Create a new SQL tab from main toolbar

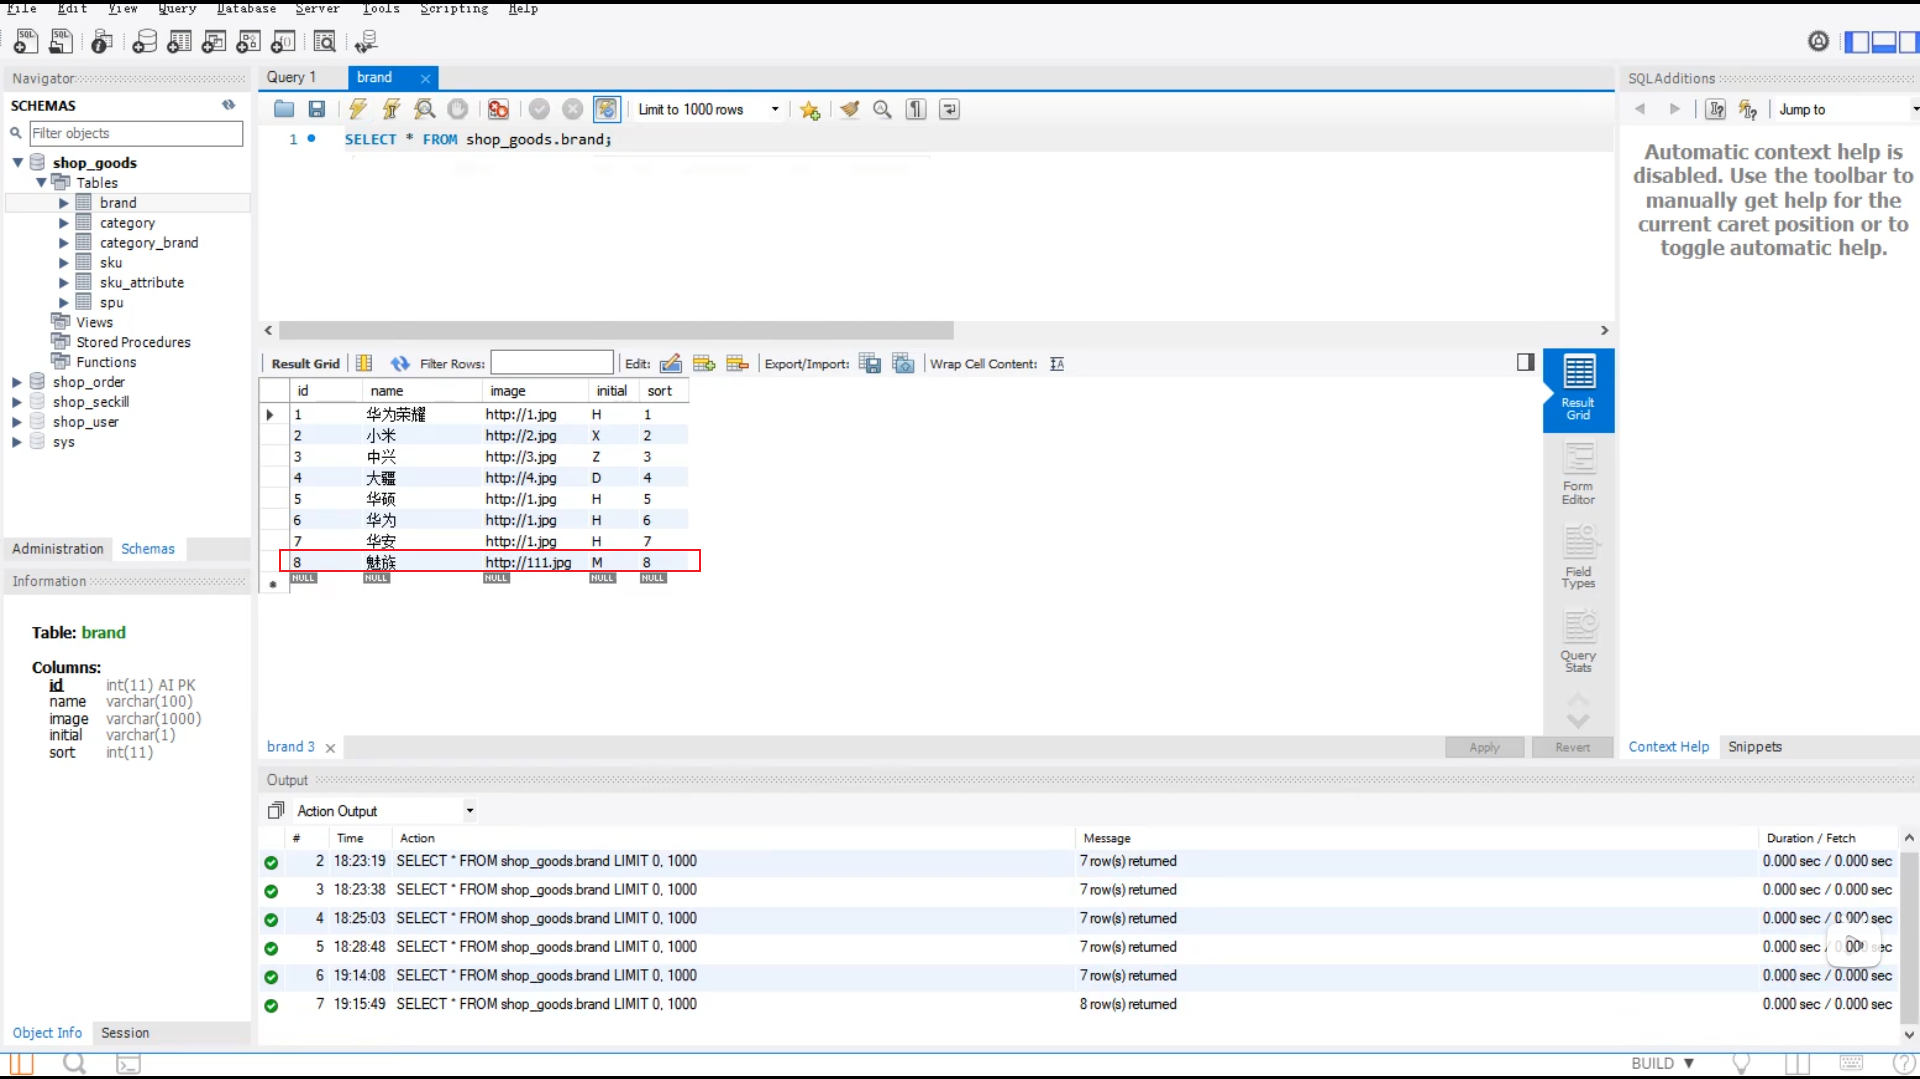coord(26,41)
